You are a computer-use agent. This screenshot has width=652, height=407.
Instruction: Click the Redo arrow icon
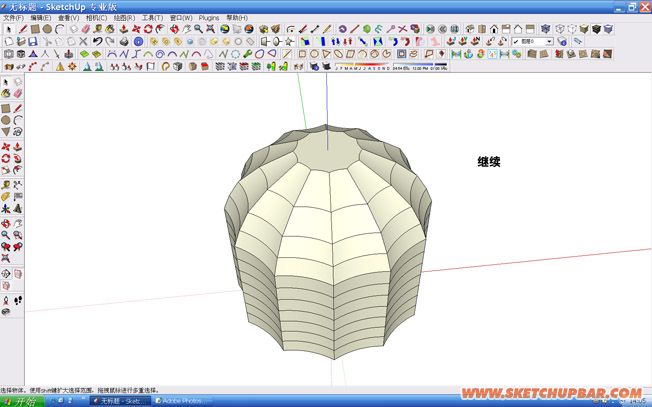tap(109, 41)
